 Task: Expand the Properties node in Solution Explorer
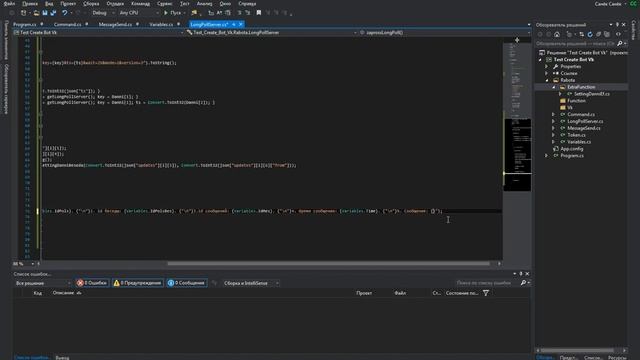click(547, 67)
